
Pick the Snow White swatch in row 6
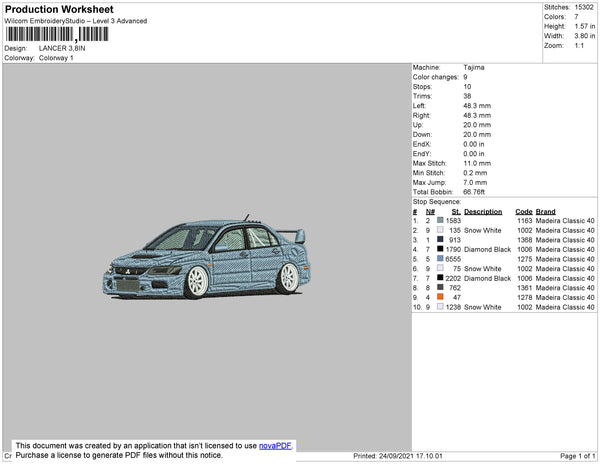point(440,268)
